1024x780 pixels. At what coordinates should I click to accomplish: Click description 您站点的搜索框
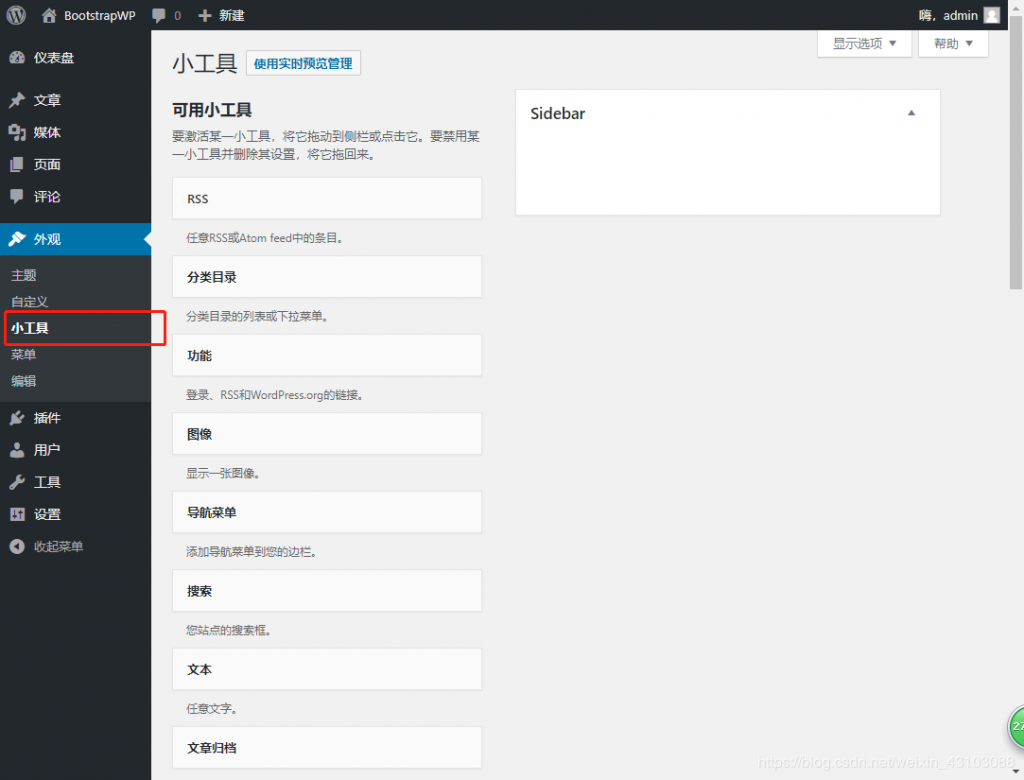(228, 630)
